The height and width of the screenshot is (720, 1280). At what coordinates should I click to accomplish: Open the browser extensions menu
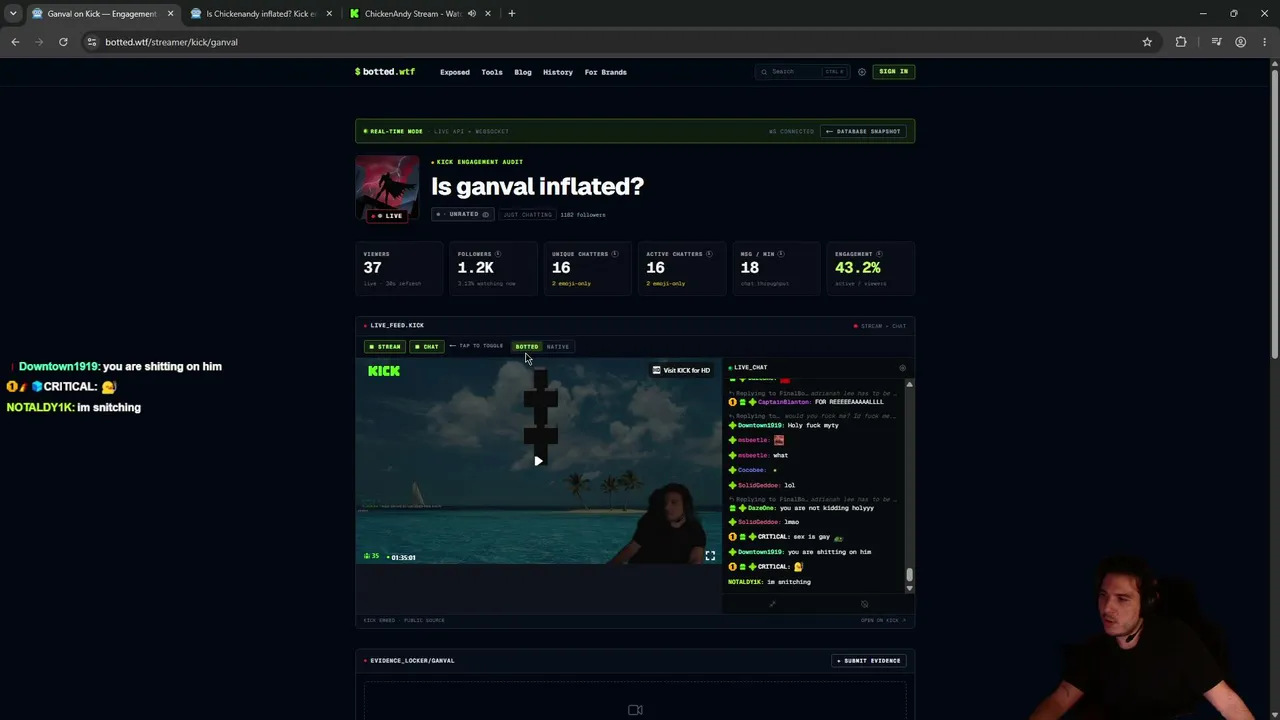1181,42
